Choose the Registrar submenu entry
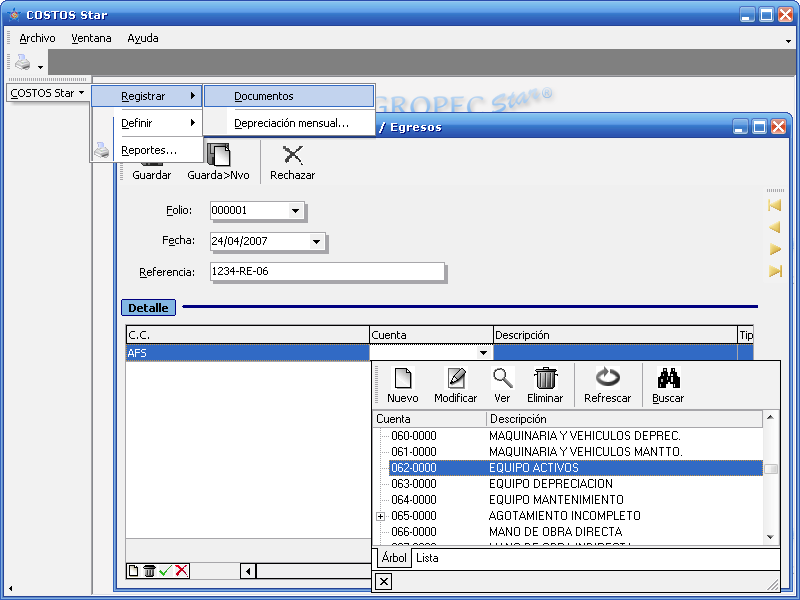800x600 pixels. point(147,96)
